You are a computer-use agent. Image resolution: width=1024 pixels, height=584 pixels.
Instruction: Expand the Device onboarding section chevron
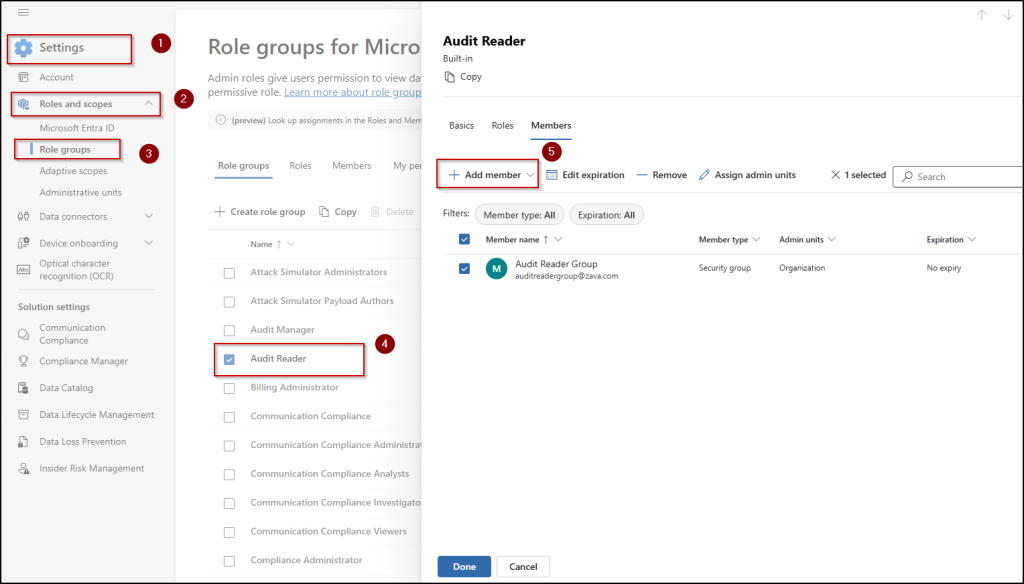coord(149,243)
